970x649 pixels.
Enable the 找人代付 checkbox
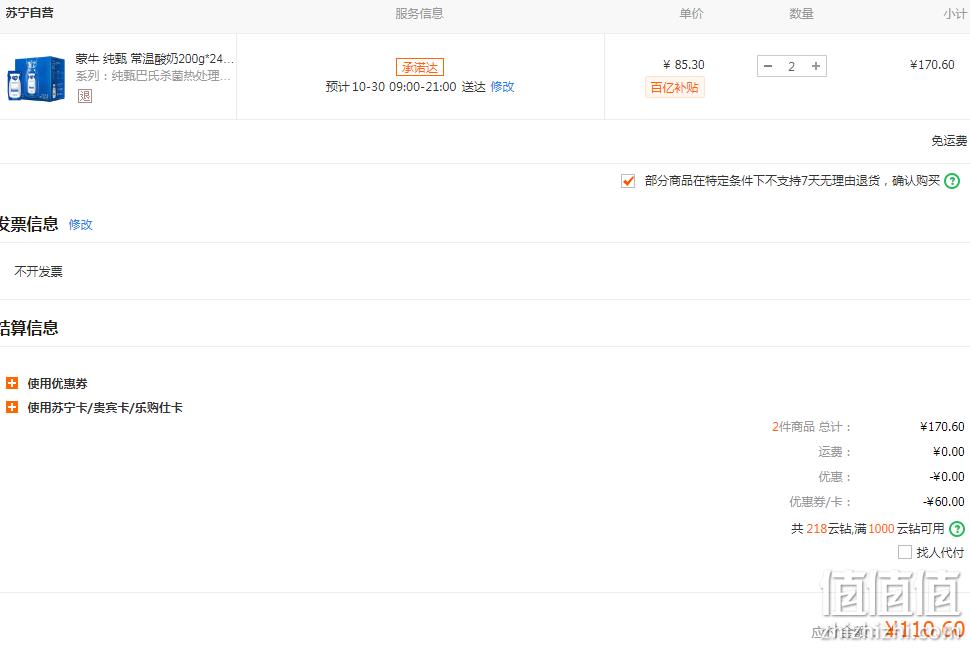(904, 552)
